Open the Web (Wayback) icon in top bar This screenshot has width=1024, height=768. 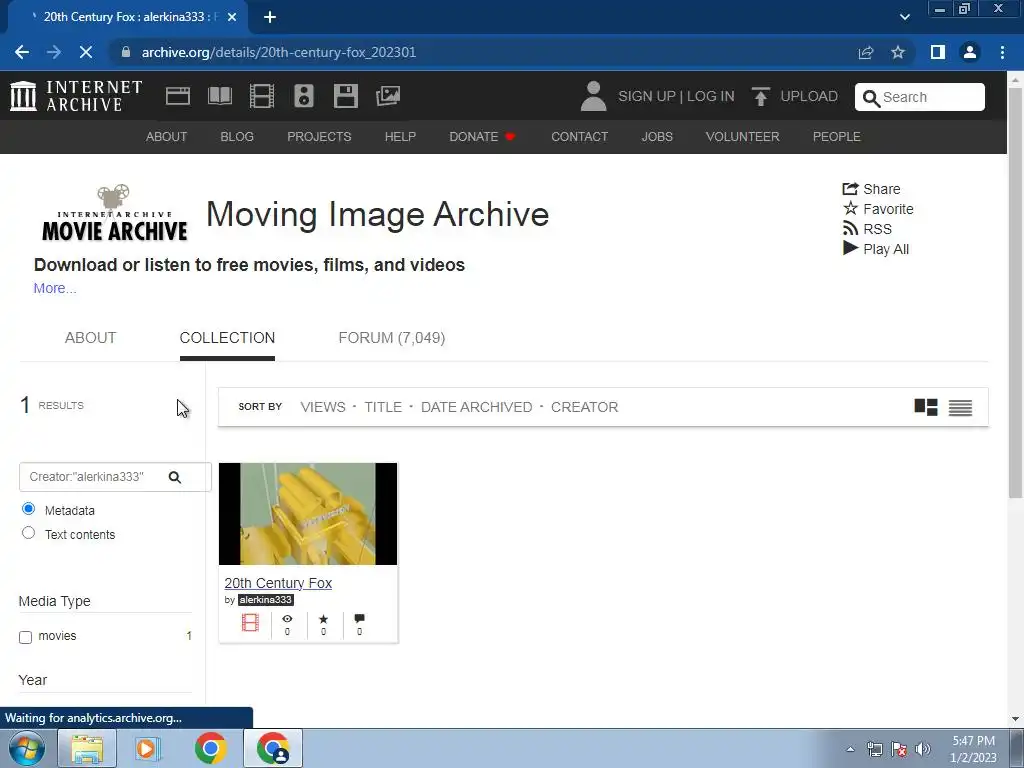pyautogui.click(x=178, y=96)
